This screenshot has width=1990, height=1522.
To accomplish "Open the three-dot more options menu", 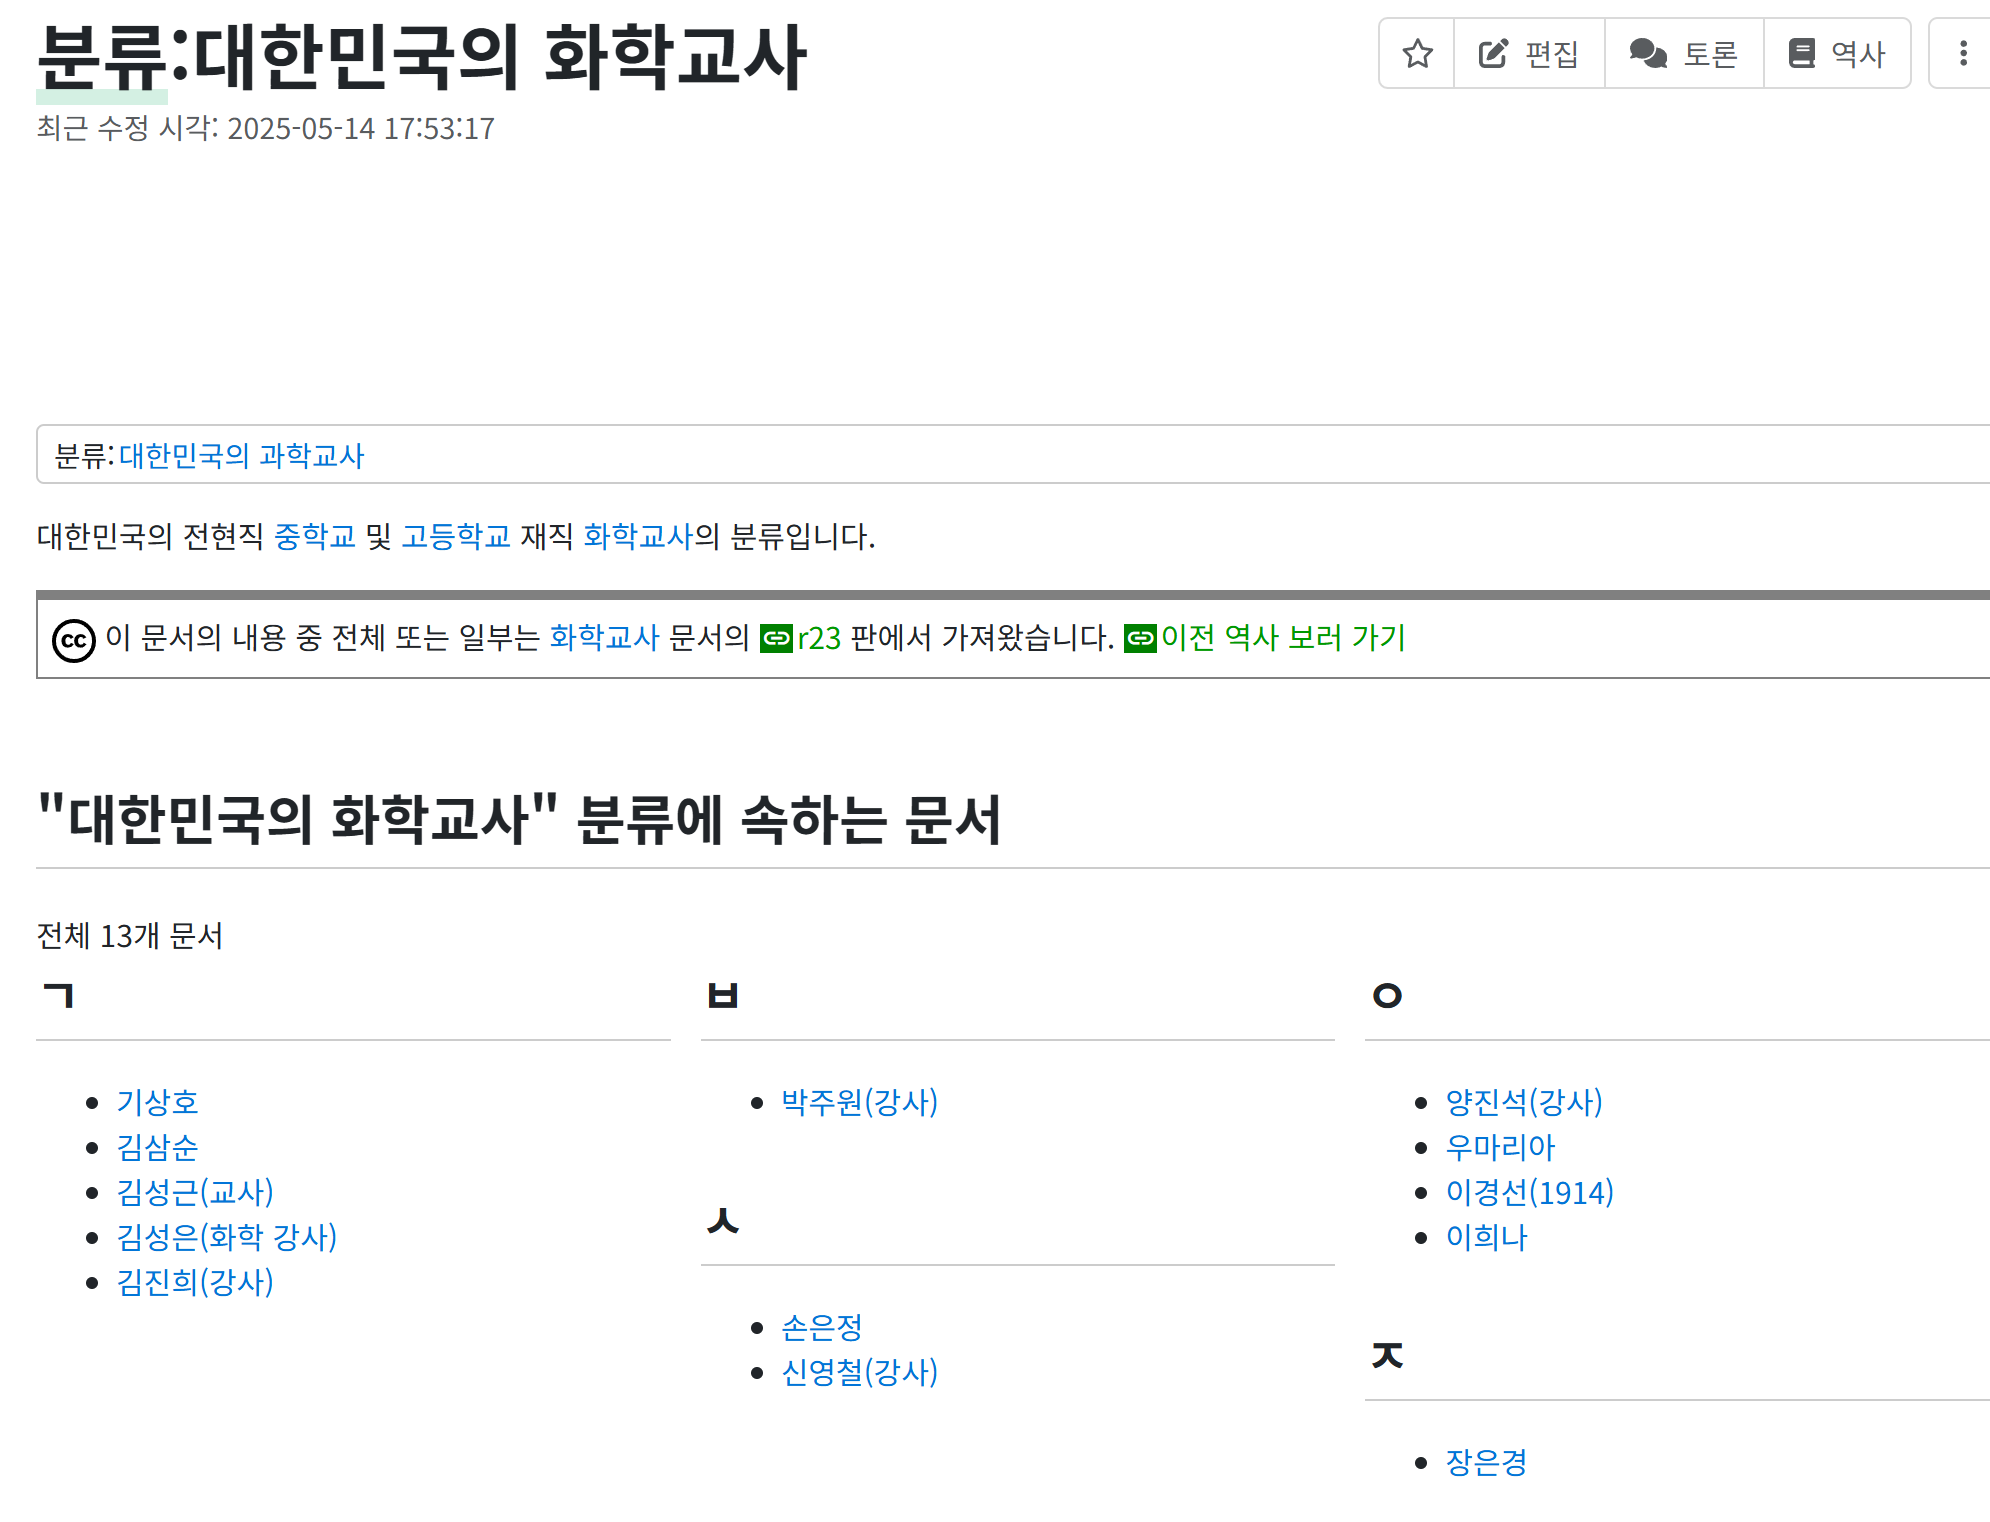I will tap(1963, 53).
